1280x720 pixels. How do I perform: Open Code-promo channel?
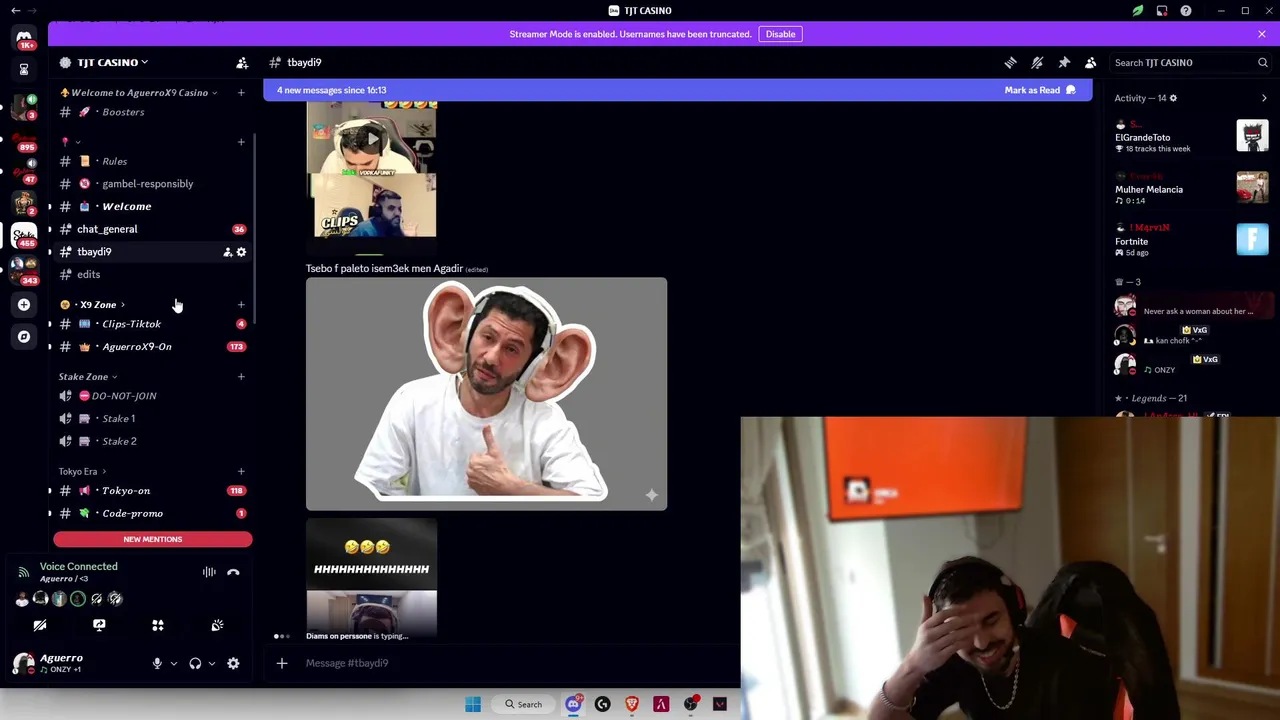coord(150,513)
